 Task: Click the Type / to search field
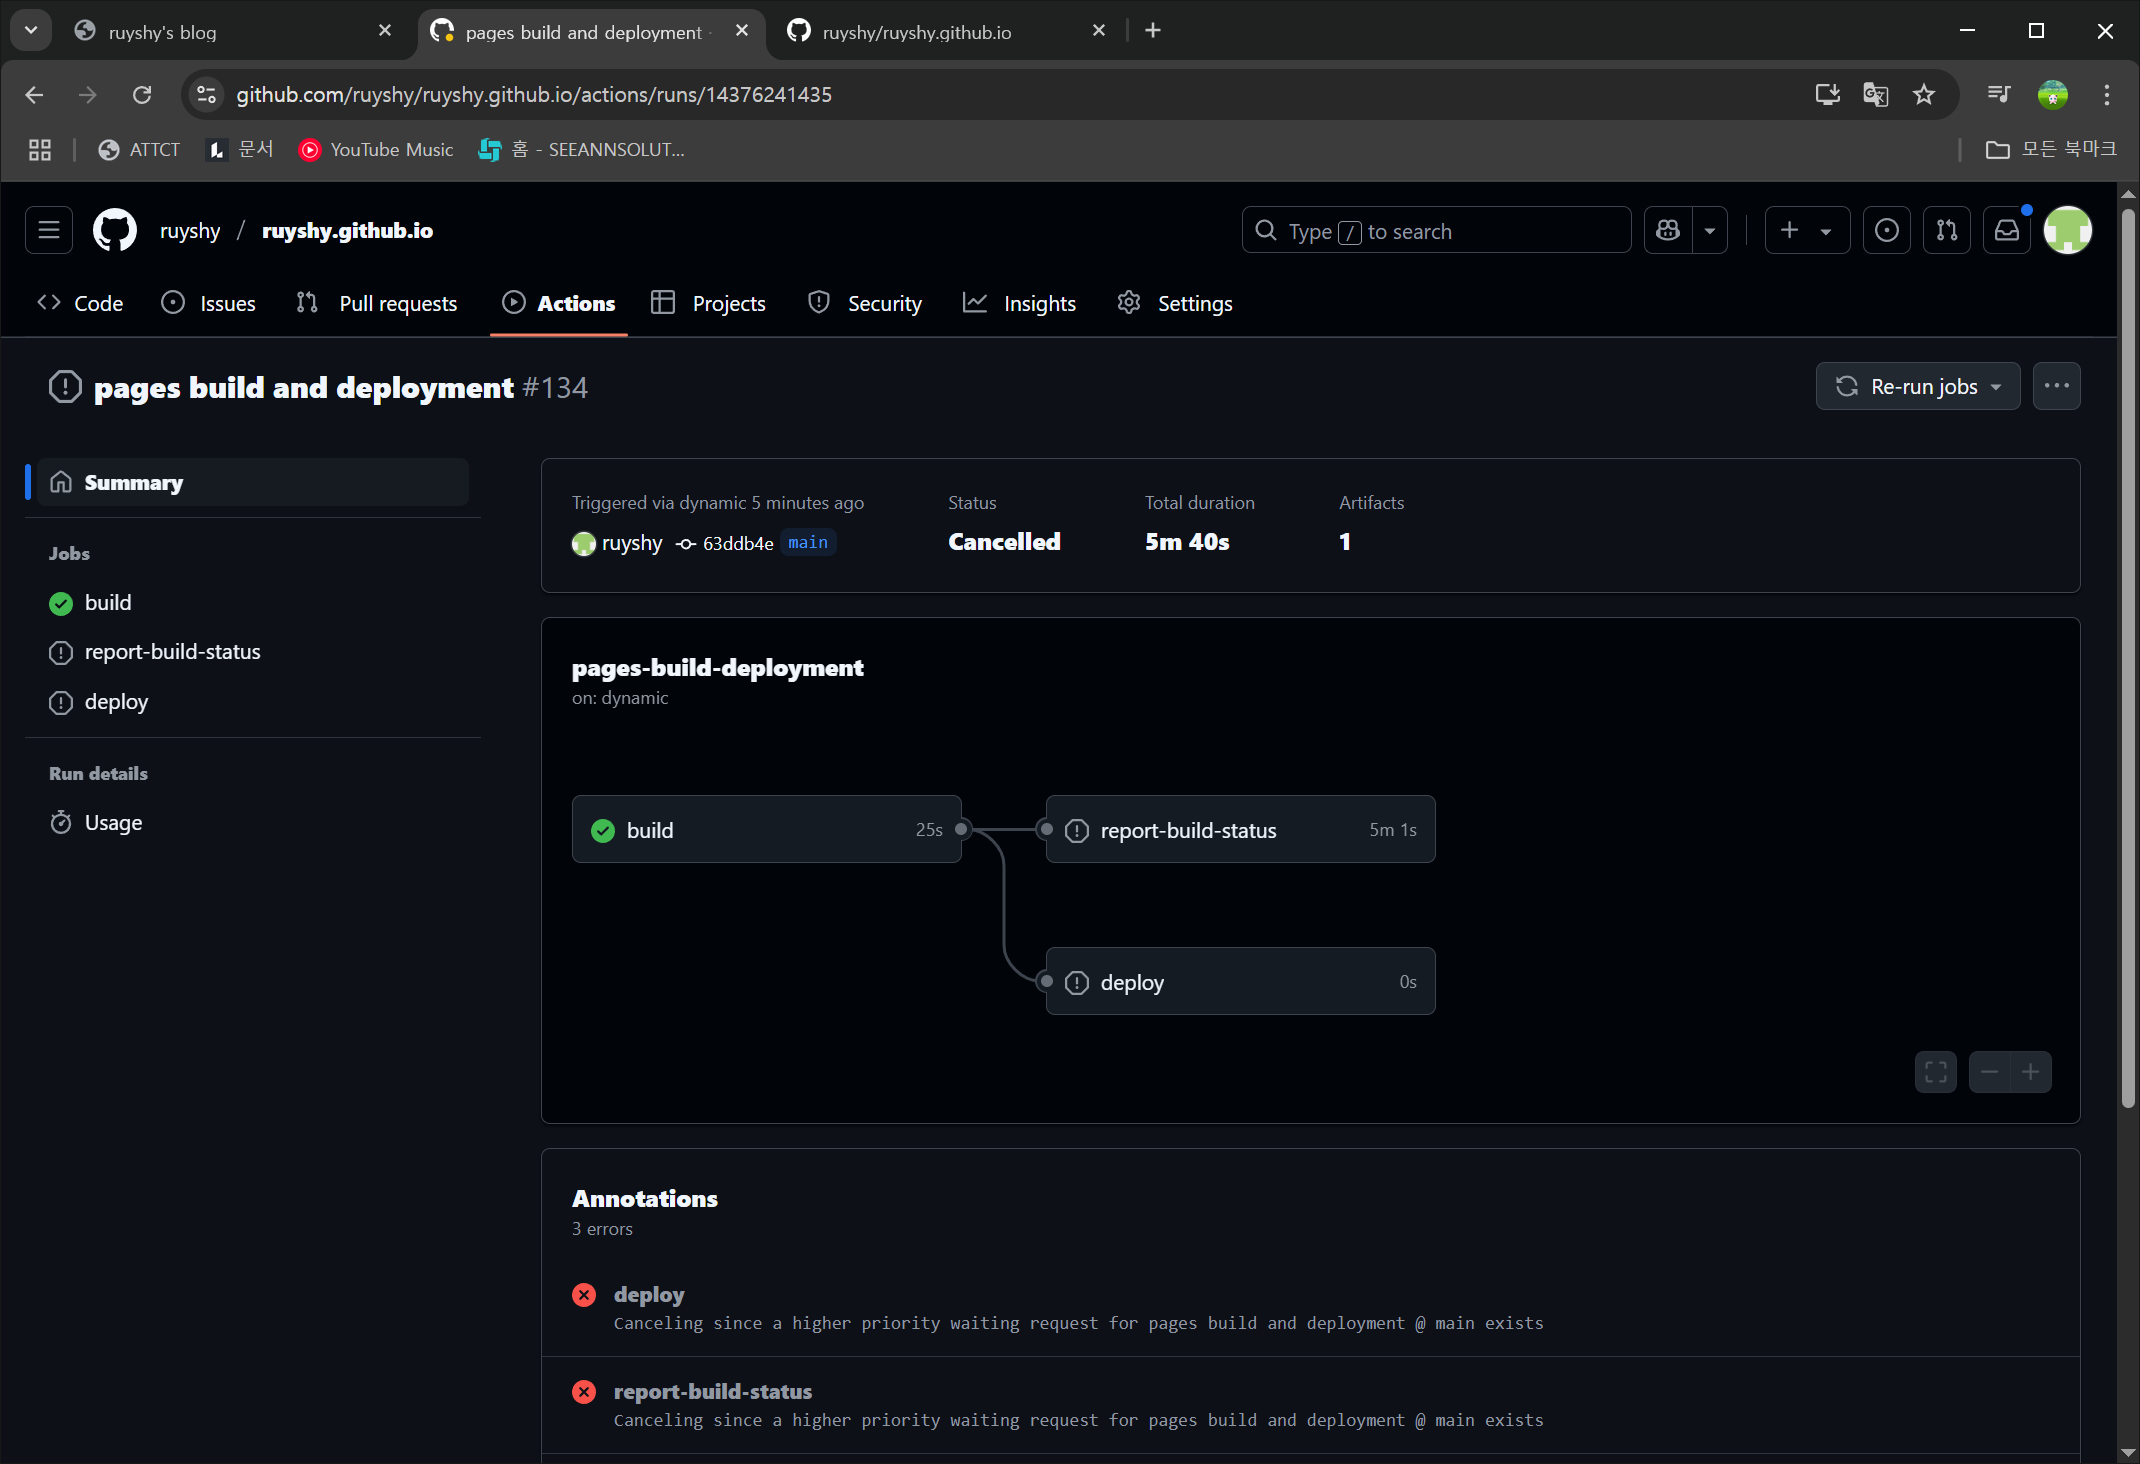(x=1436, y=230)
